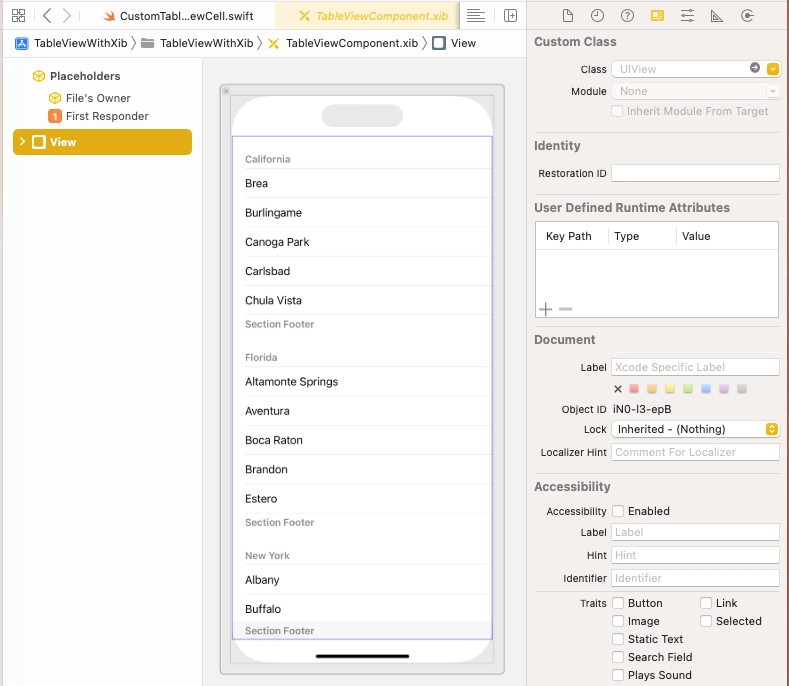This screenshot has width=789, height=686.
Task: Click the related items grid icon
Action: coord(18,16)
